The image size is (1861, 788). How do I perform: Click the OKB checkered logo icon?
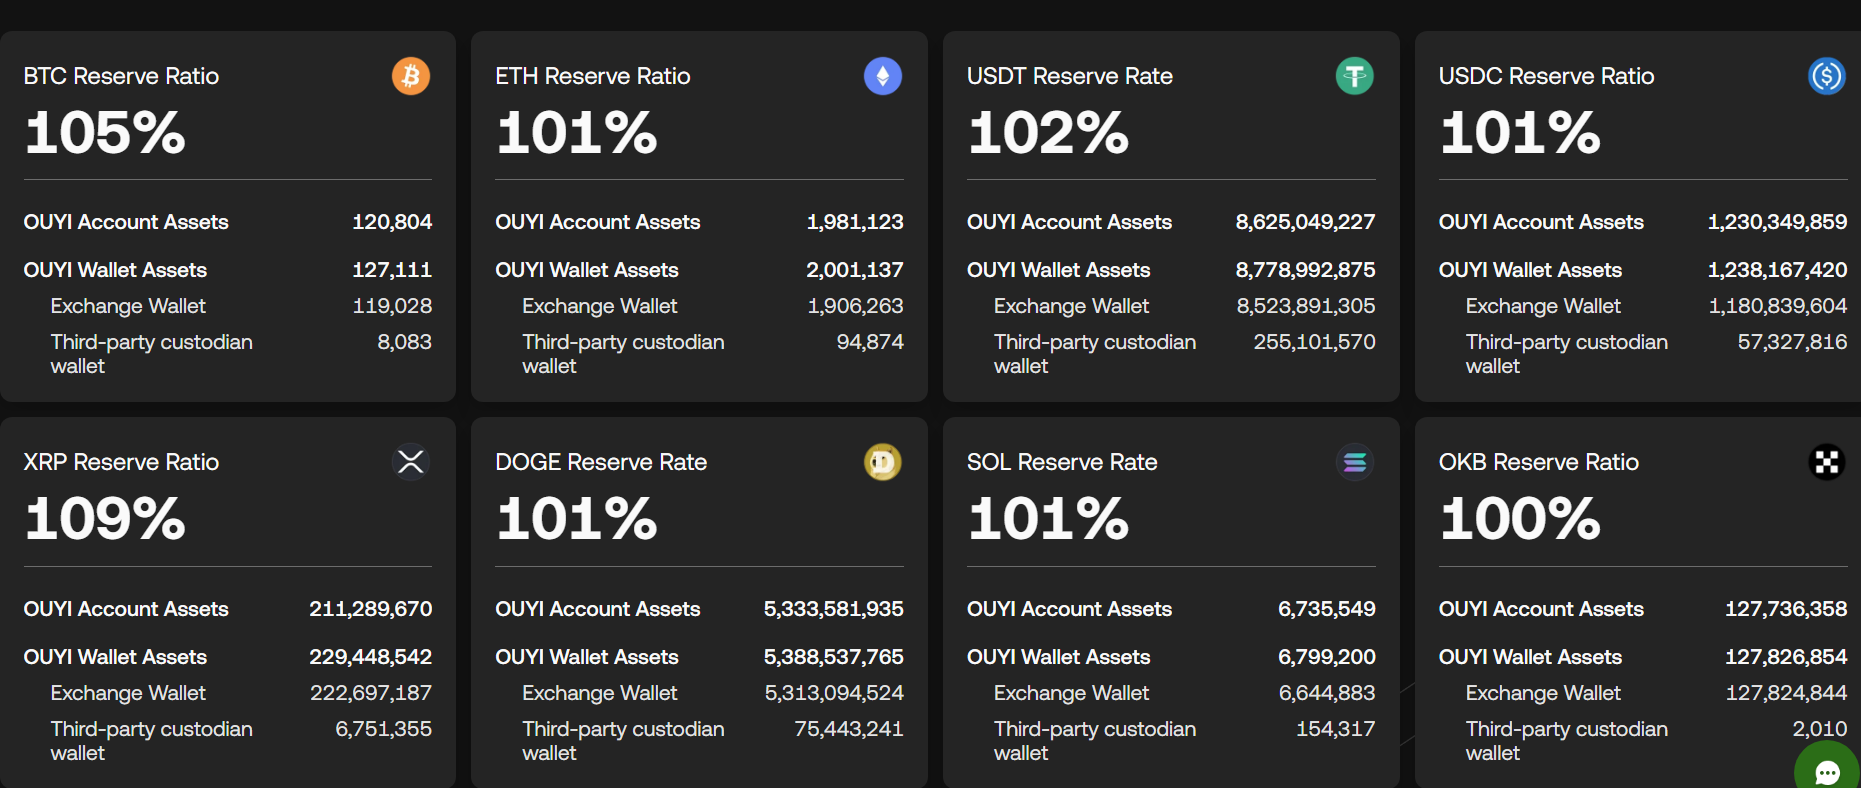pos(1826,462)
